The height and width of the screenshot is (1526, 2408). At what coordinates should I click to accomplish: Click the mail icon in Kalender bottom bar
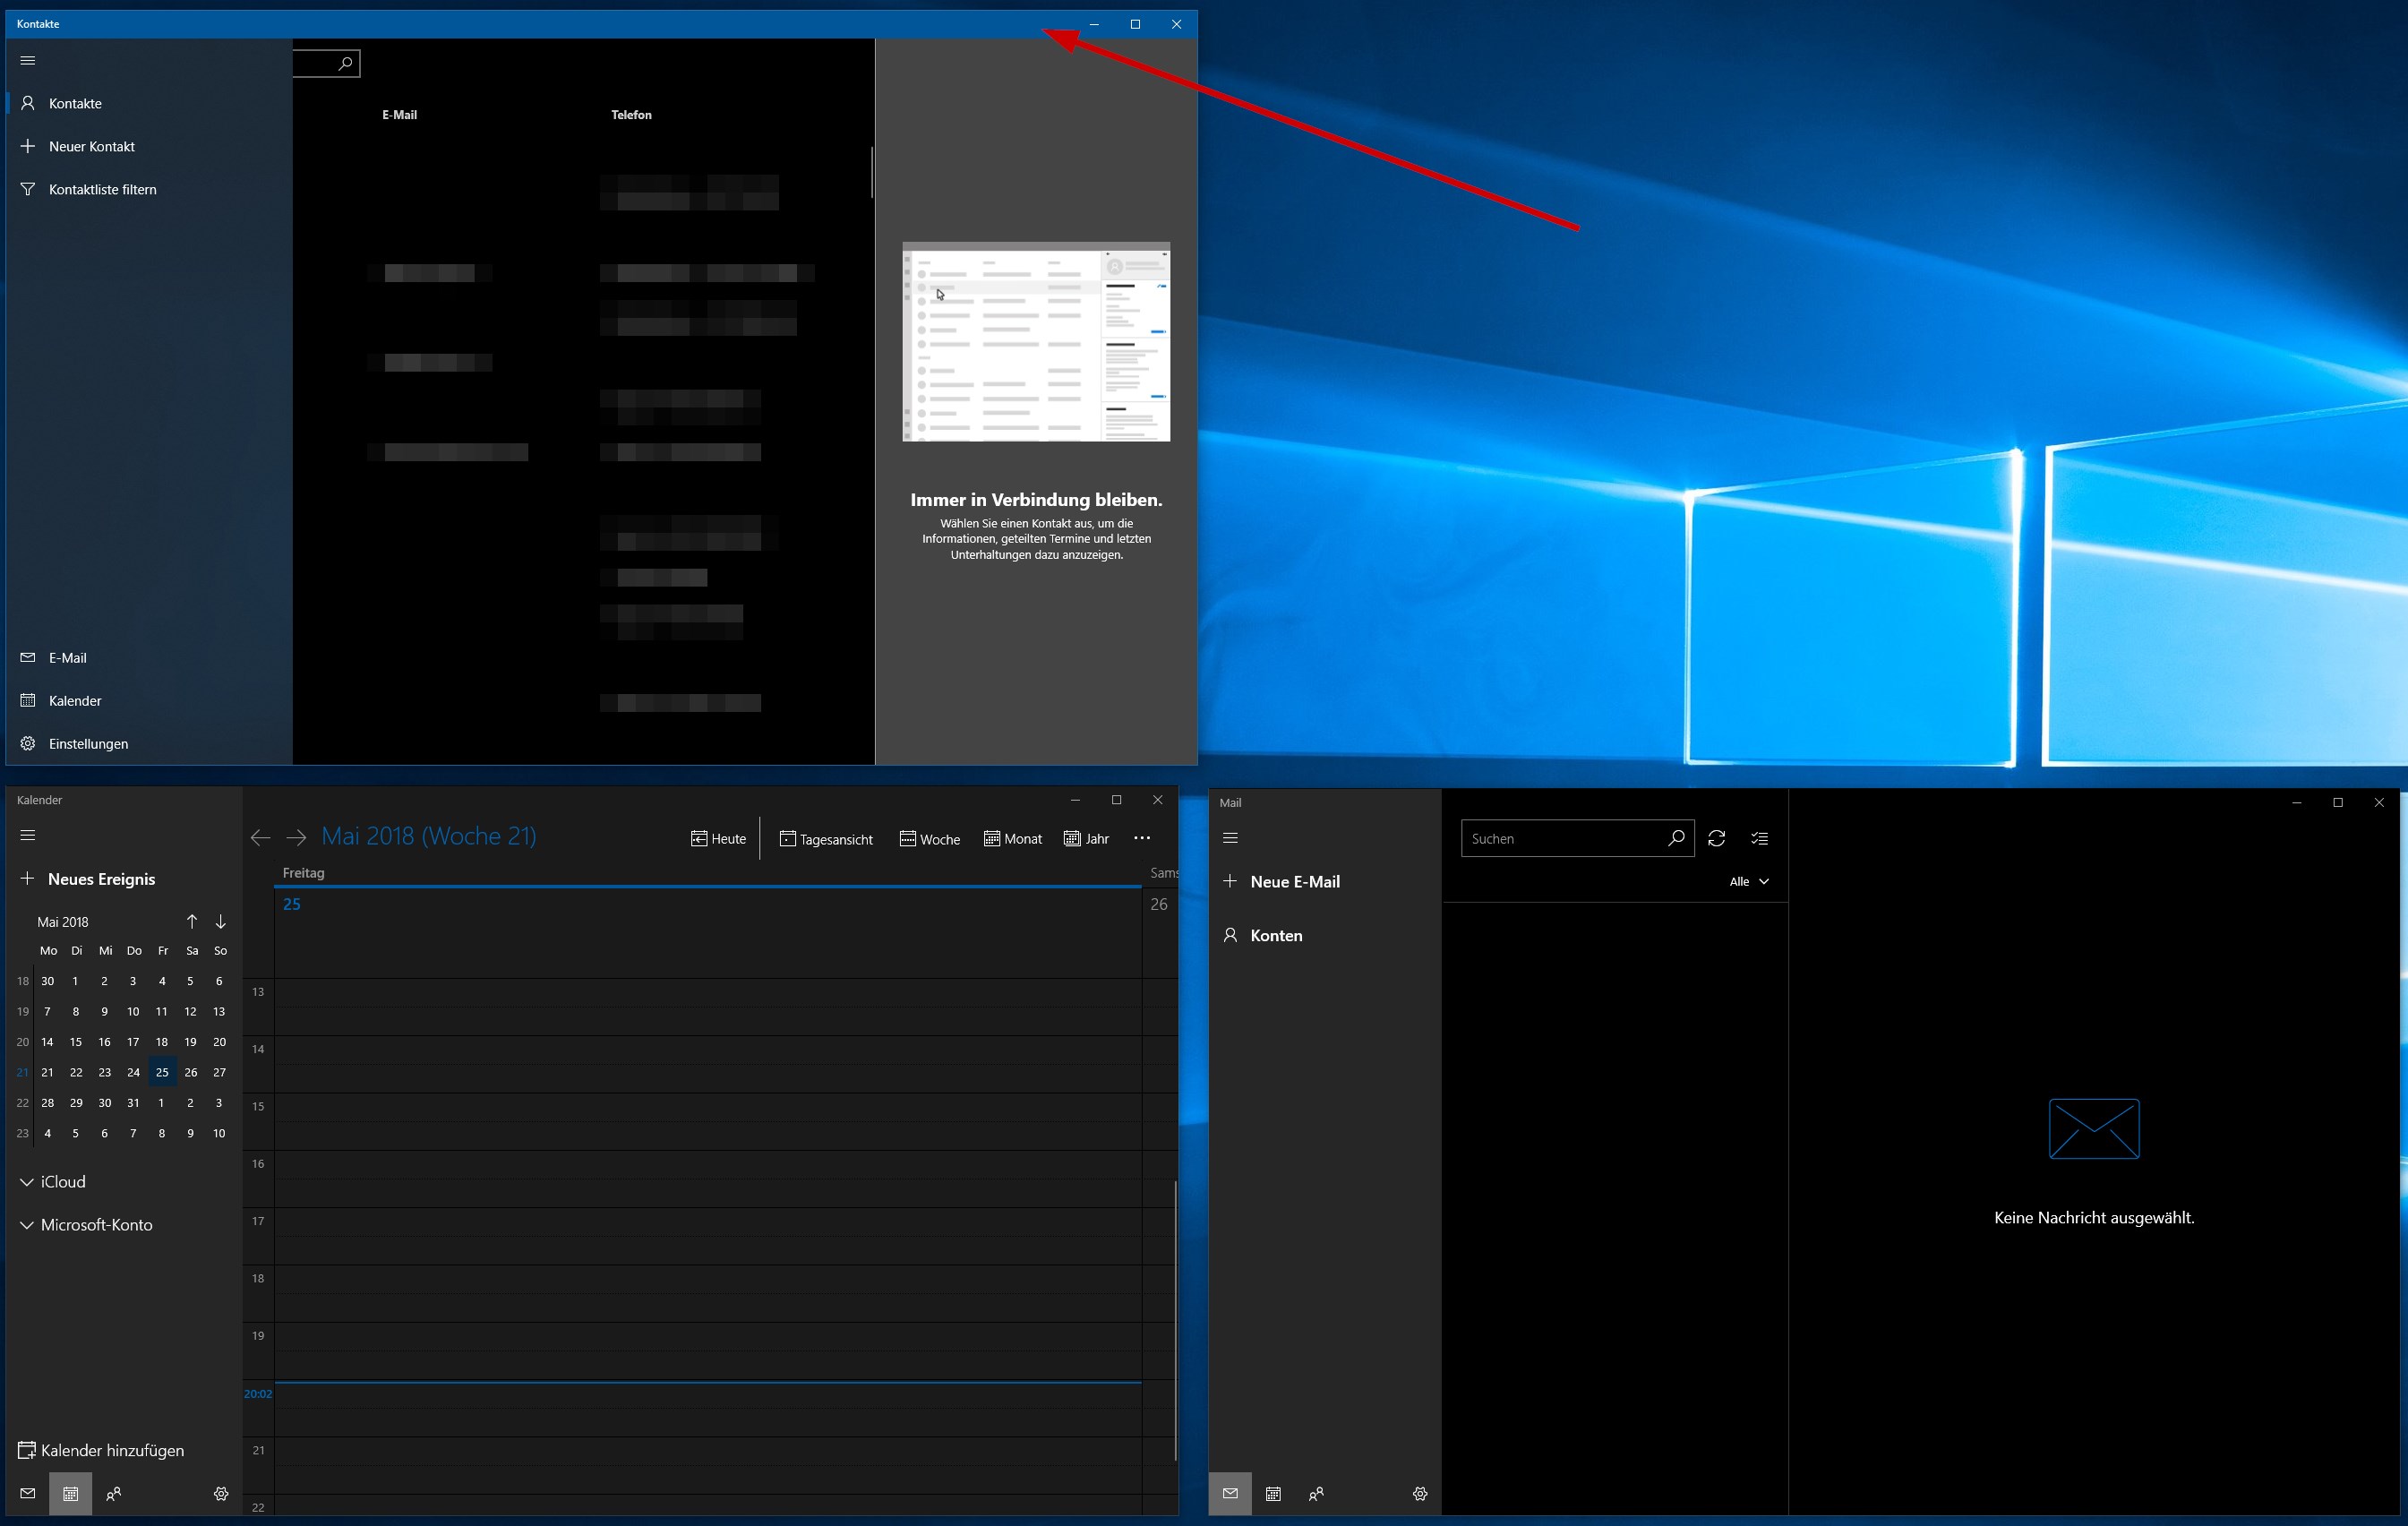pyautogui.click(x=28, y=1493)
